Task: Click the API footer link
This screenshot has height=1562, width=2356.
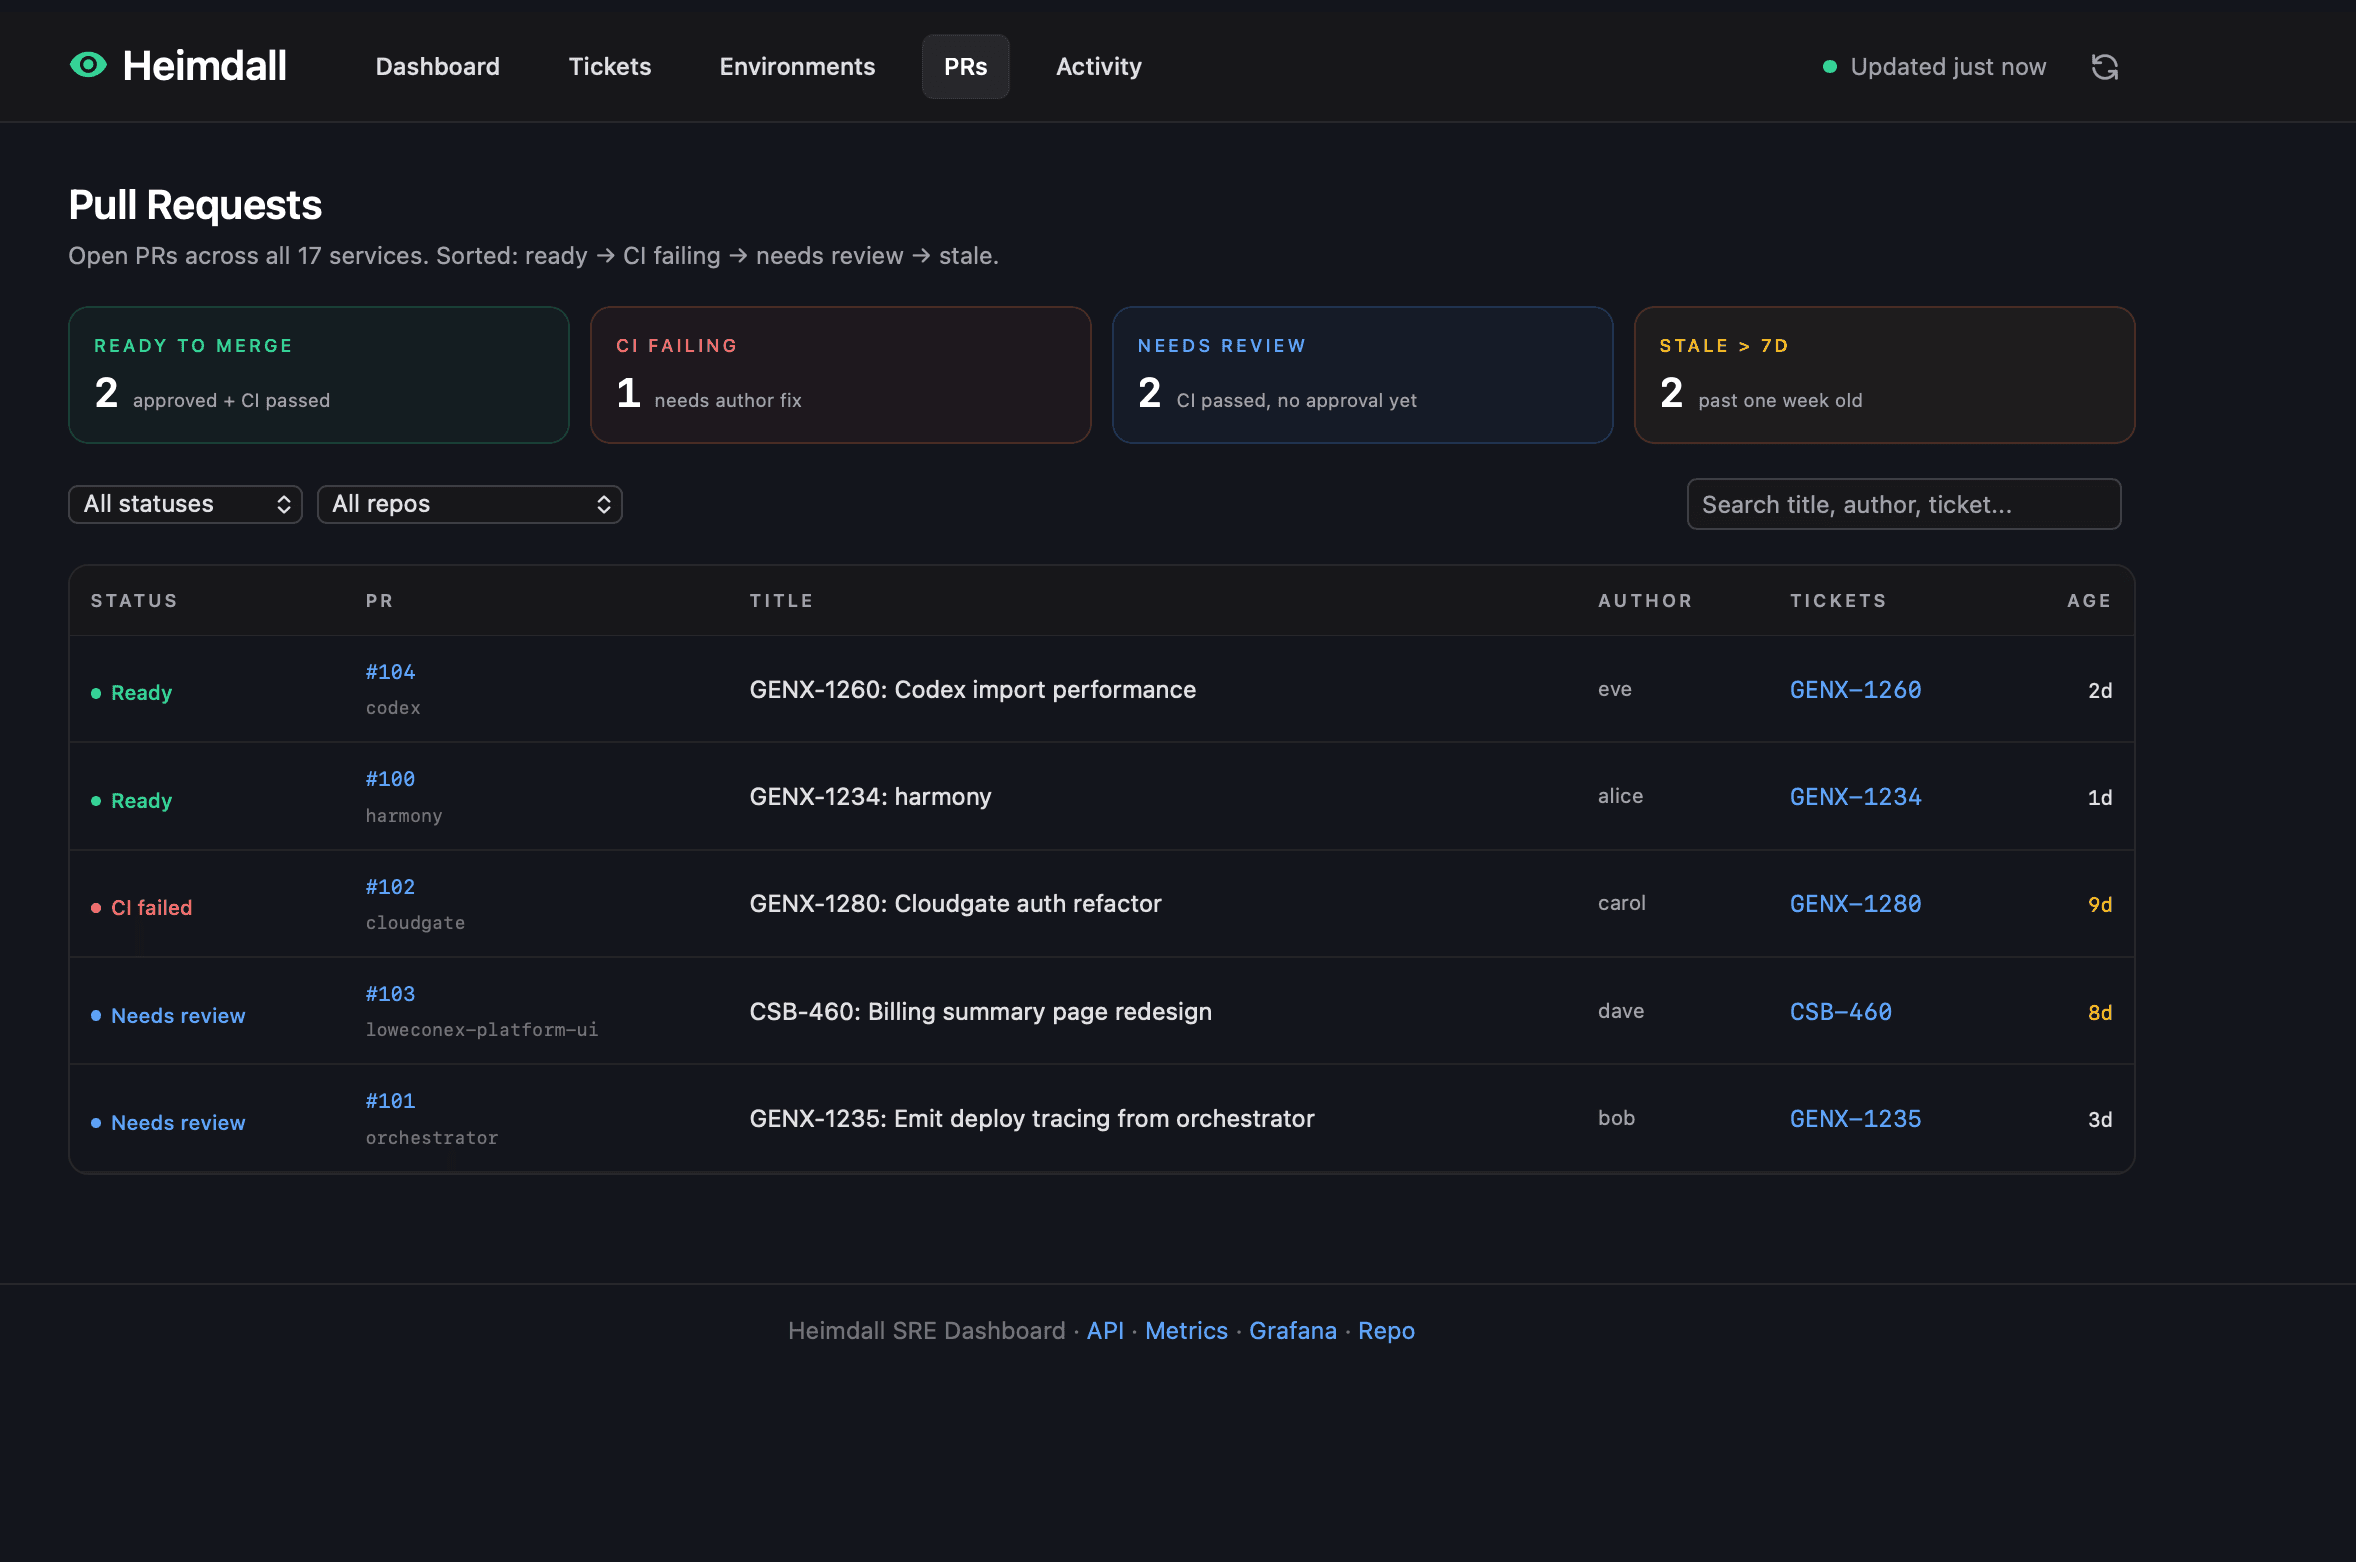Action: coord(1105,1331)
